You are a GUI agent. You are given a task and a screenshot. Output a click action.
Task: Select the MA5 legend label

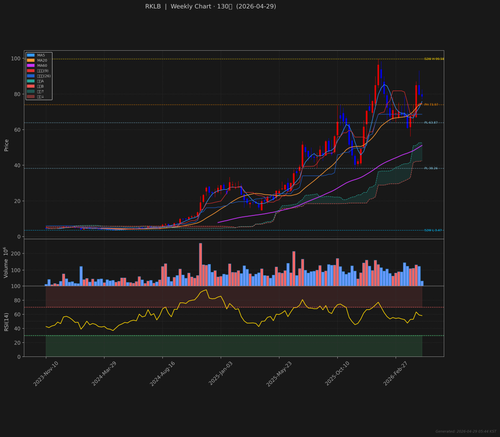[x=41, y=55]
